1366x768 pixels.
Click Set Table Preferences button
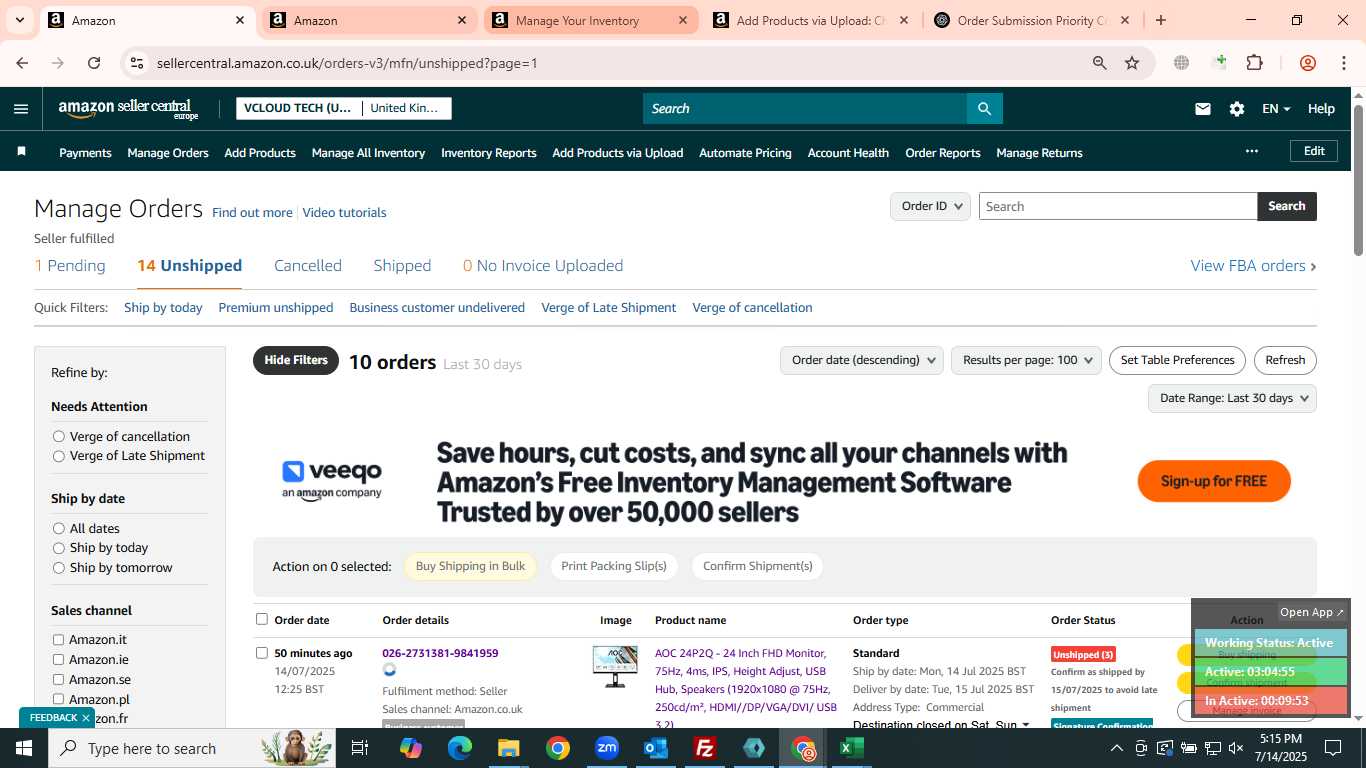(x=1177, y=360)
